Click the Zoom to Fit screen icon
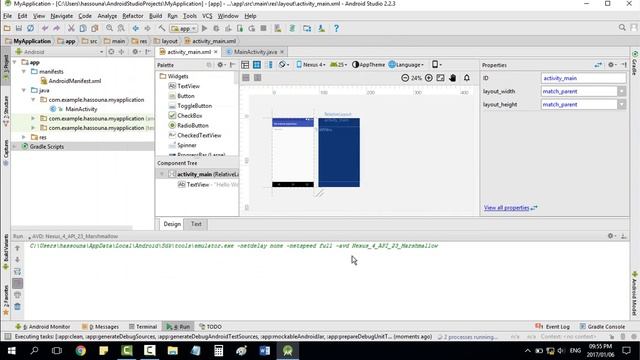This screenshot has width=640, height=360. coord(440,78)
